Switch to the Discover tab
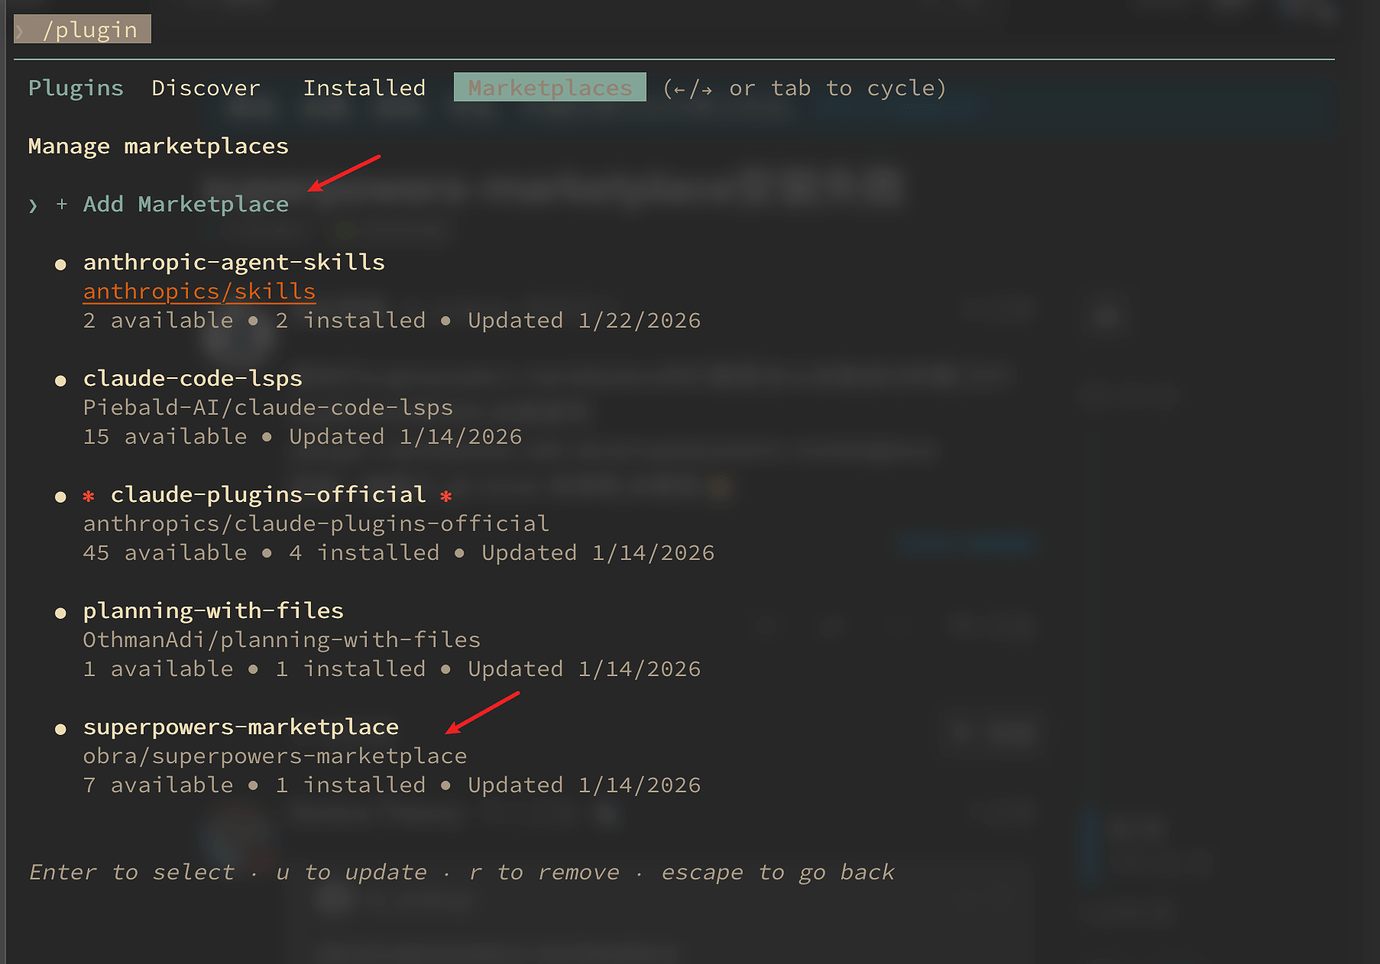 pos(206,88)
